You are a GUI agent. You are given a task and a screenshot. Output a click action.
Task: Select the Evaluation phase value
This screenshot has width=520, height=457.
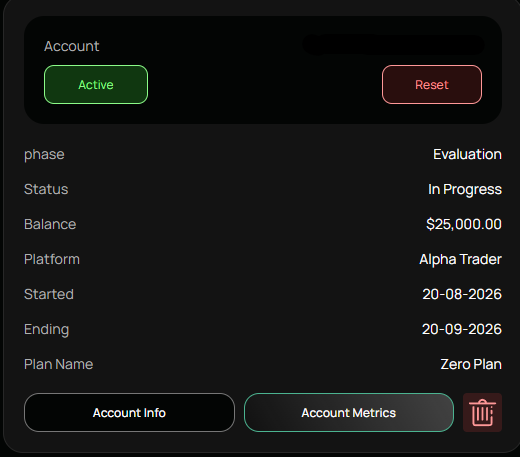pyautogui.click(x=467, y=154)
